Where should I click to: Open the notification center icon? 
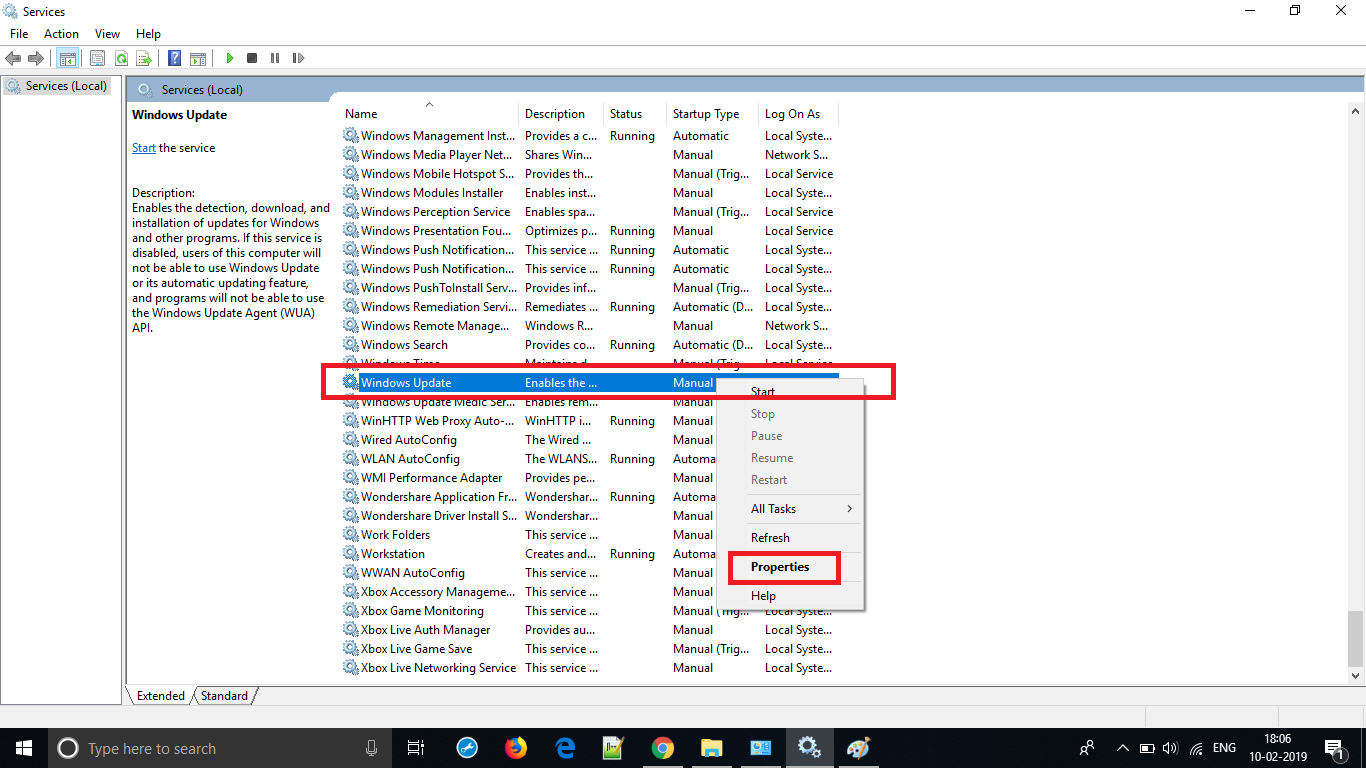(1333, 748)
